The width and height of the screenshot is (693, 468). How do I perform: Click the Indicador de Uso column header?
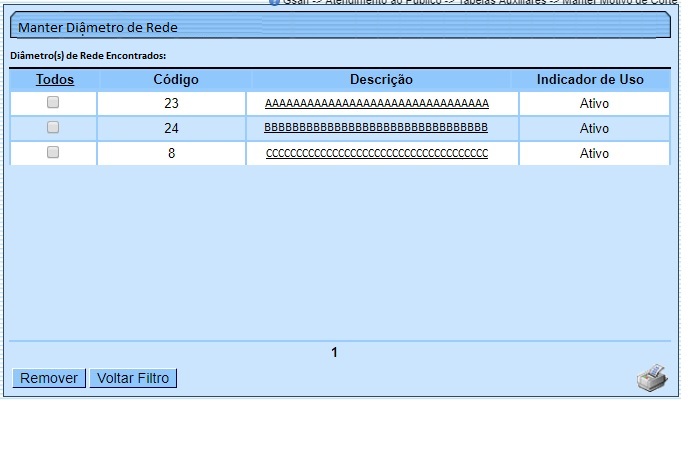(590, 79)
